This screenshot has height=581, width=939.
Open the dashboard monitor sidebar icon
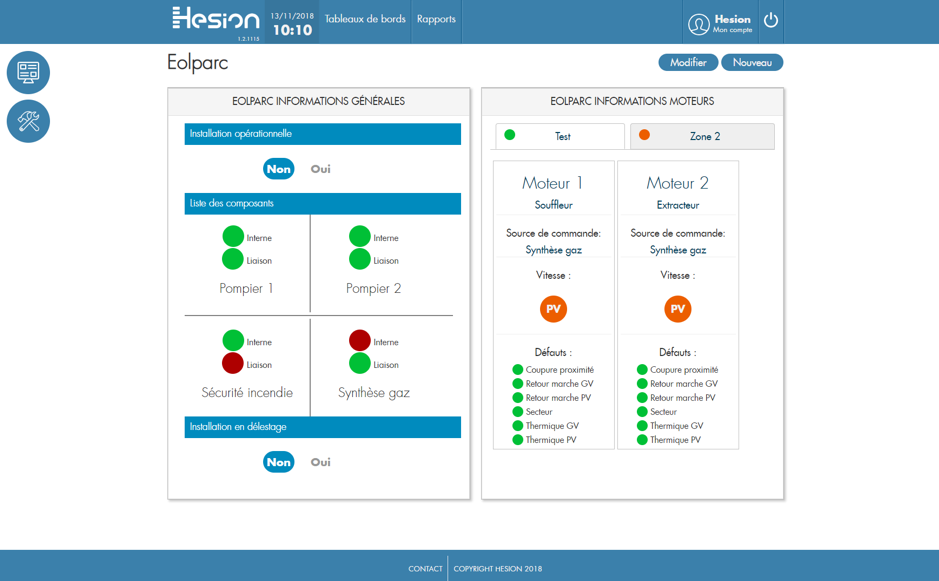[x=28, y=72]
